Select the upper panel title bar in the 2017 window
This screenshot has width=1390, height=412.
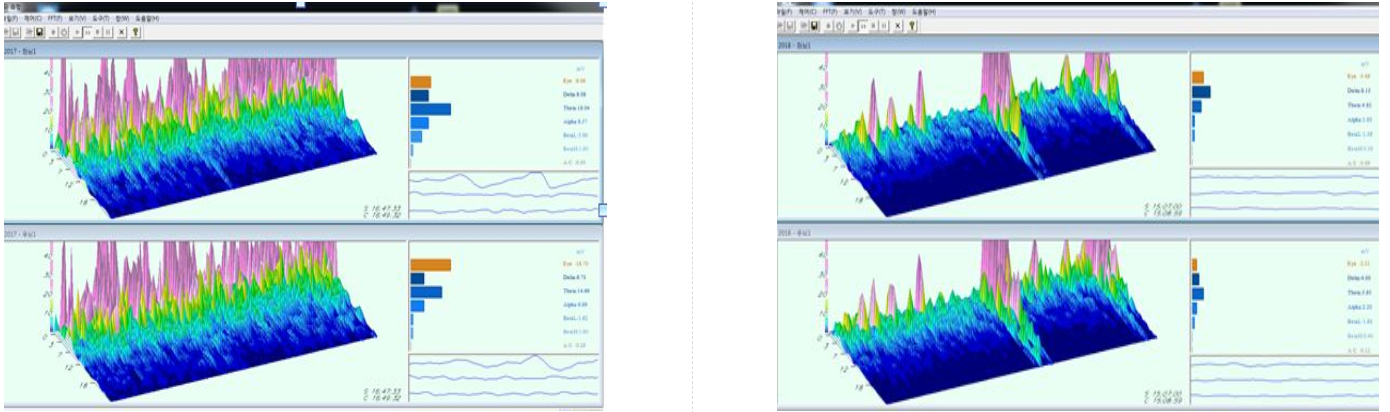pos(302,49)
